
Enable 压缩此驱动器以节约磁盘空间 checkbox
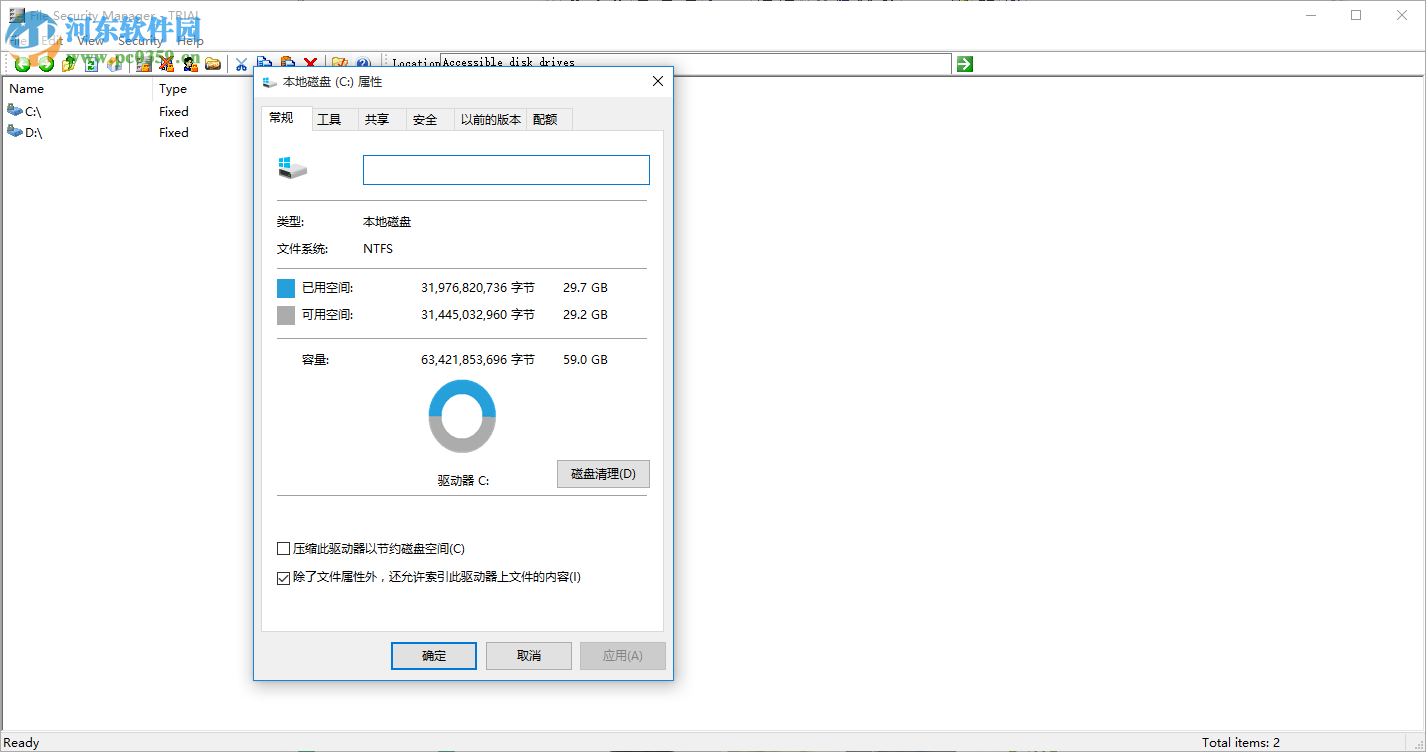[283, 548]
